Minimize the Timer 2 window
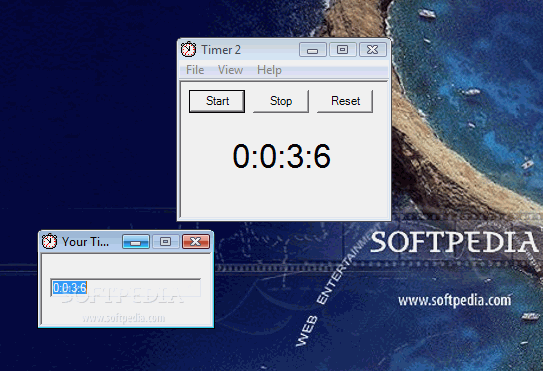Screen dimensions: 543x371 (x=312, y=50)
